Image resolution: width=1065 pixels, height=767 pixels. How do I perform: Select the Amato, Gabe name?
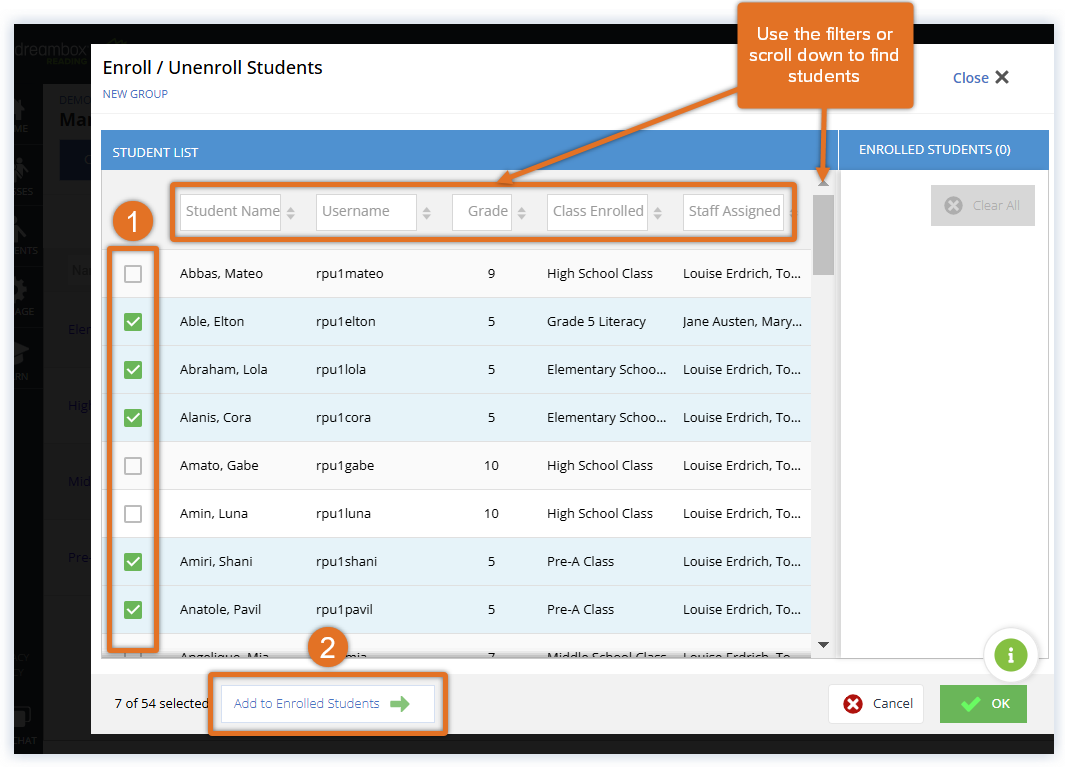point(219,466)
